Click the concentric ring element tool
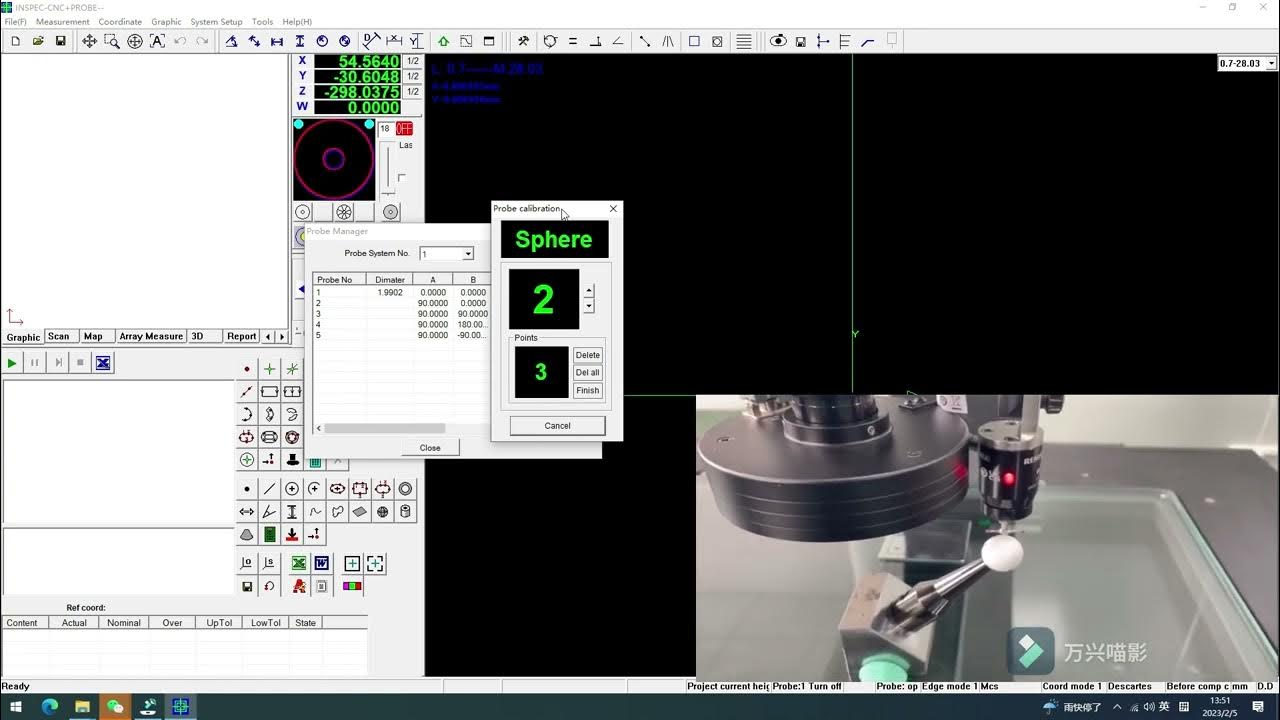1280x720 pixels. [405, 489]
